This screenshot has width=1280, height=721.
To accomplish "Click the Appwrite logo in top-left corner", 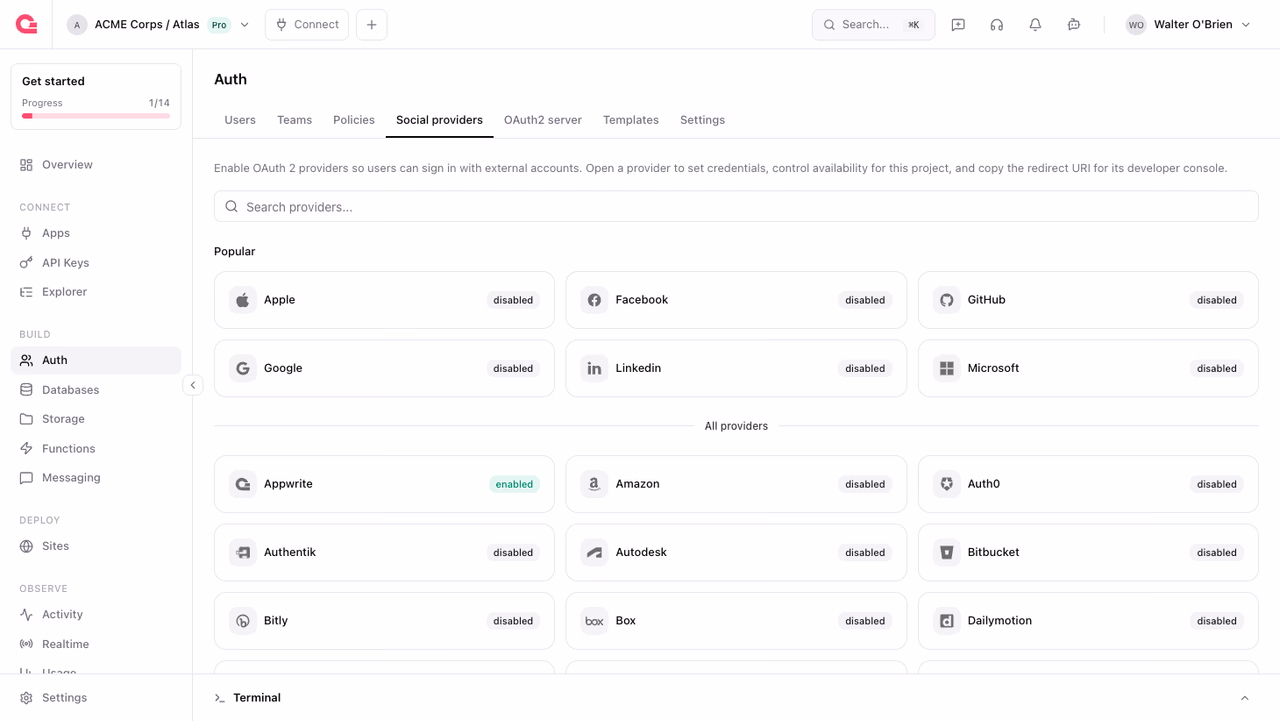I will point(27,24).
